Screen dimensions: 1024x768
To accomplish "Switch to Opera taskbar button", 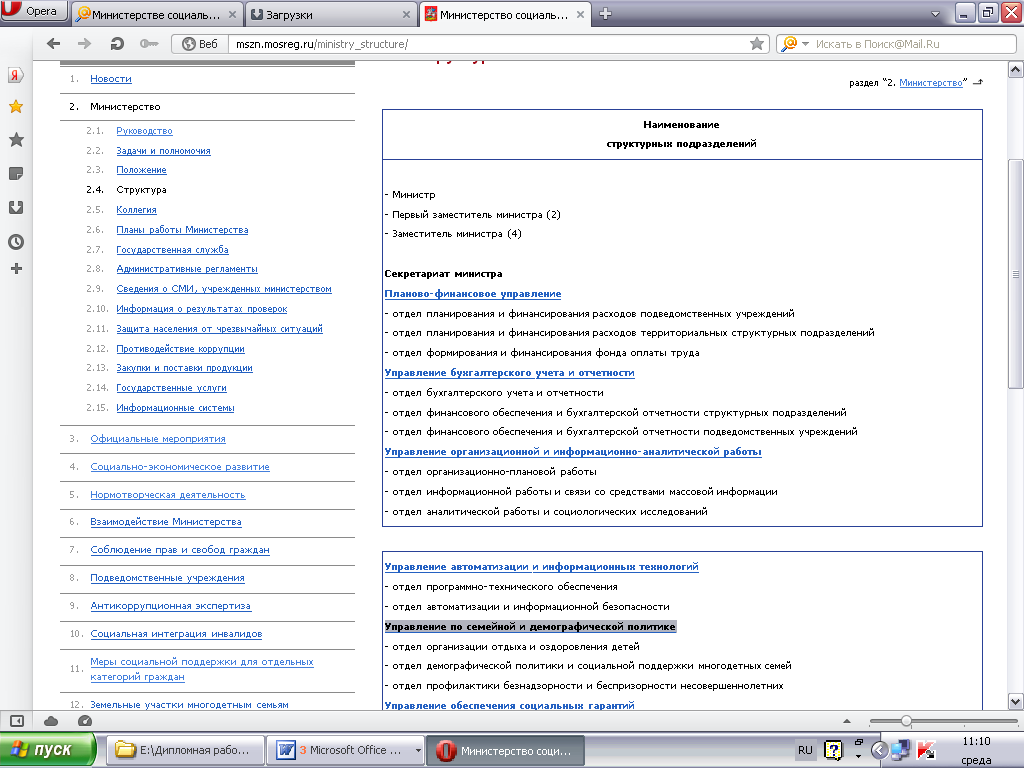I will coord(505,750).
